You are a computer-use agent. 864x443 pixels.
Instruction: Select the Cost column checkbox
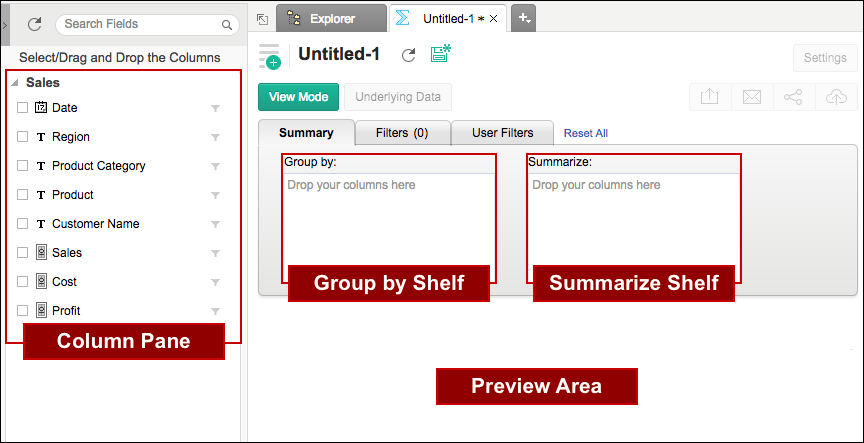[x=22, y=282]
